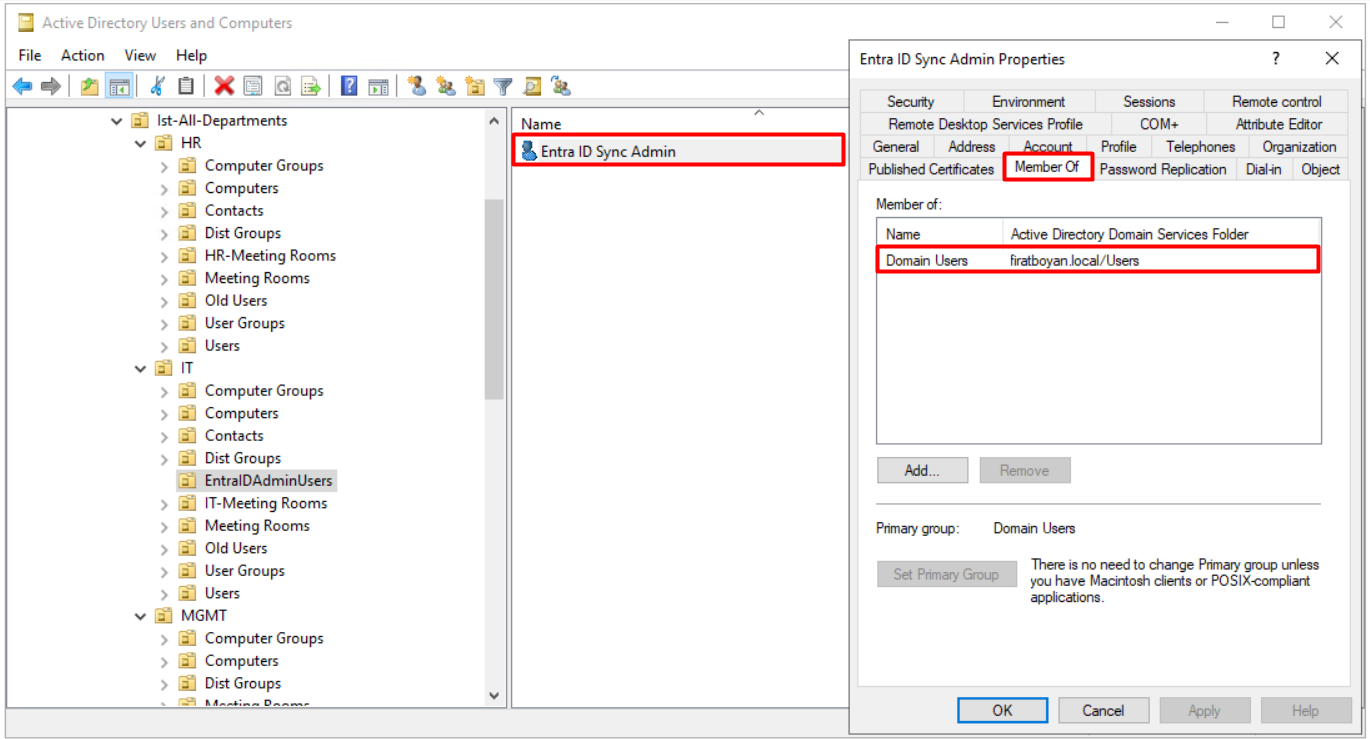Click Cancel in the properties dialog
The height and width of the screenshot is (739, 1370).
pos(1103,710)
